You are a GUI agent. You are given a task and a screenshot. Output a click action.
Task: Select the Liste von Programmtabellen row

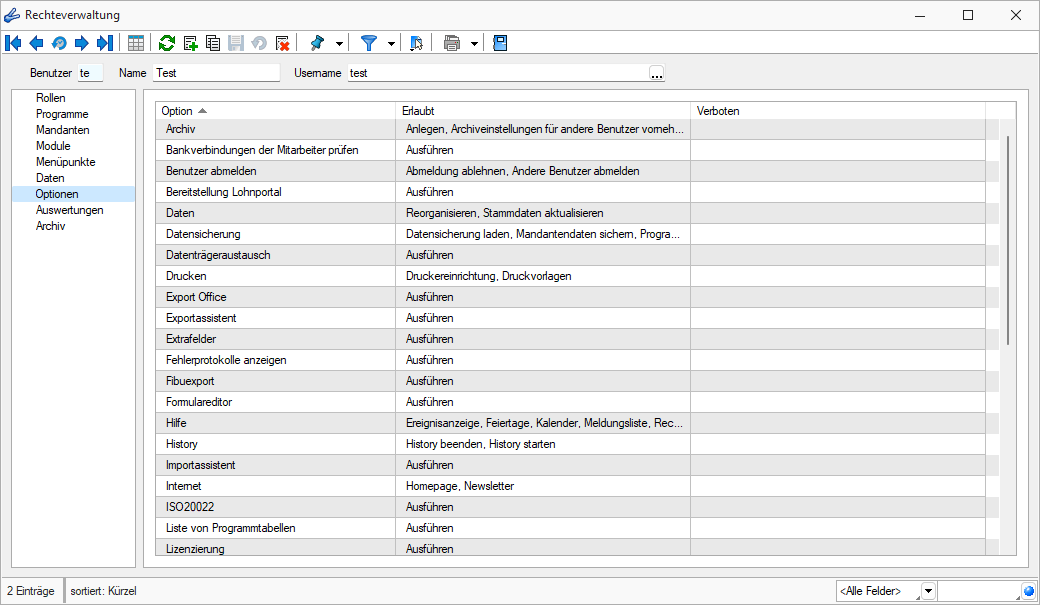[x=570, y=528]
